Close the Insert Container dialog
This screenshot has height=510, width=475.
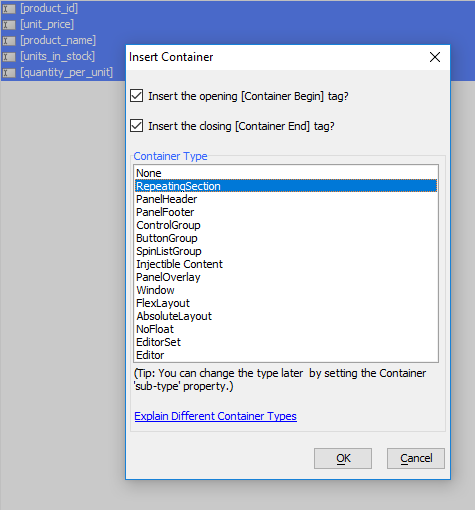435,57
